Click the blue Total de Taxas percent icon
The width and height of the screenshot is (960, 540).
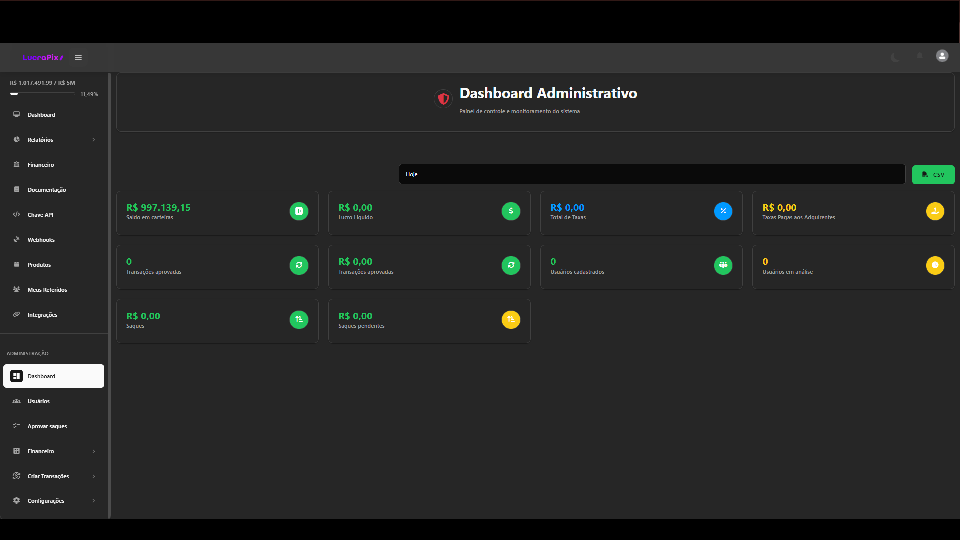(722, 211)
